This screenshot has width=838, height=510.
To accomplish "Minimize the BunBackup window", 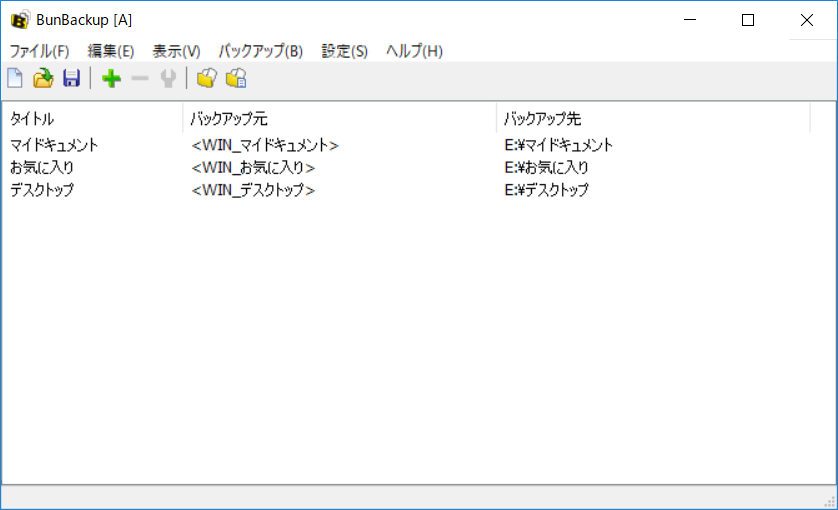I will pos(690,20).
